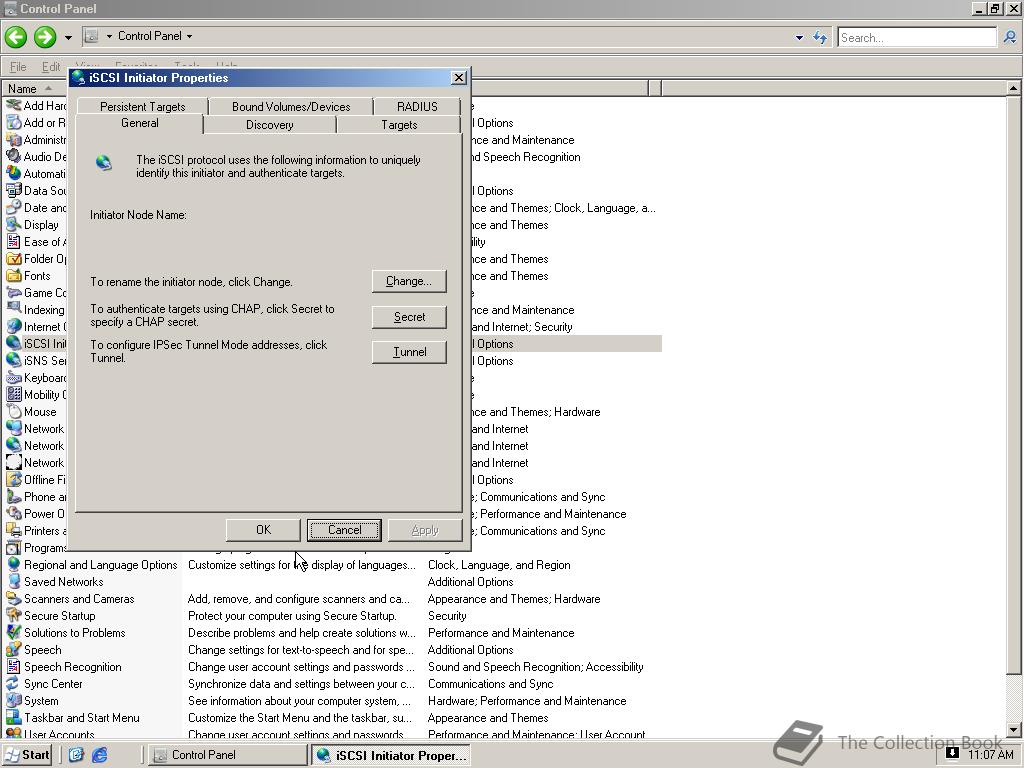The width and height of the screenshot is (1024, 768).
Task: Switch to the Bound Volumes/Devices tab
Action: [x=291, y=106]
